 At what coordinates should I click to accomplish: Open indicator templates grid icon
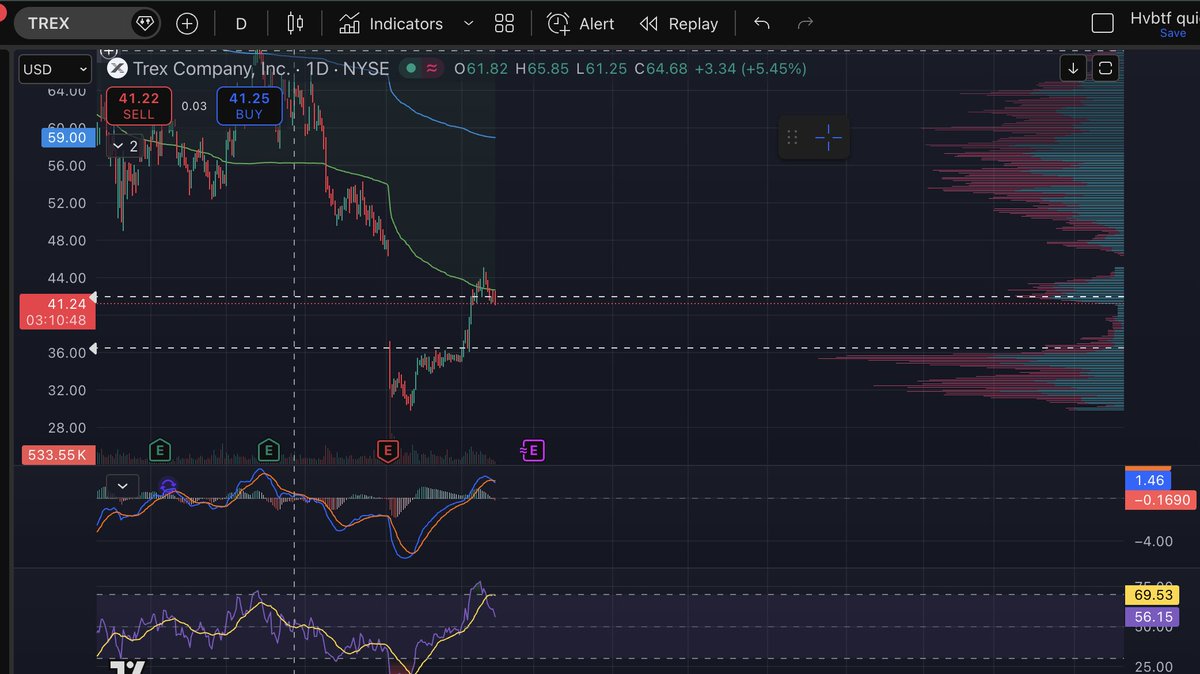504,23
